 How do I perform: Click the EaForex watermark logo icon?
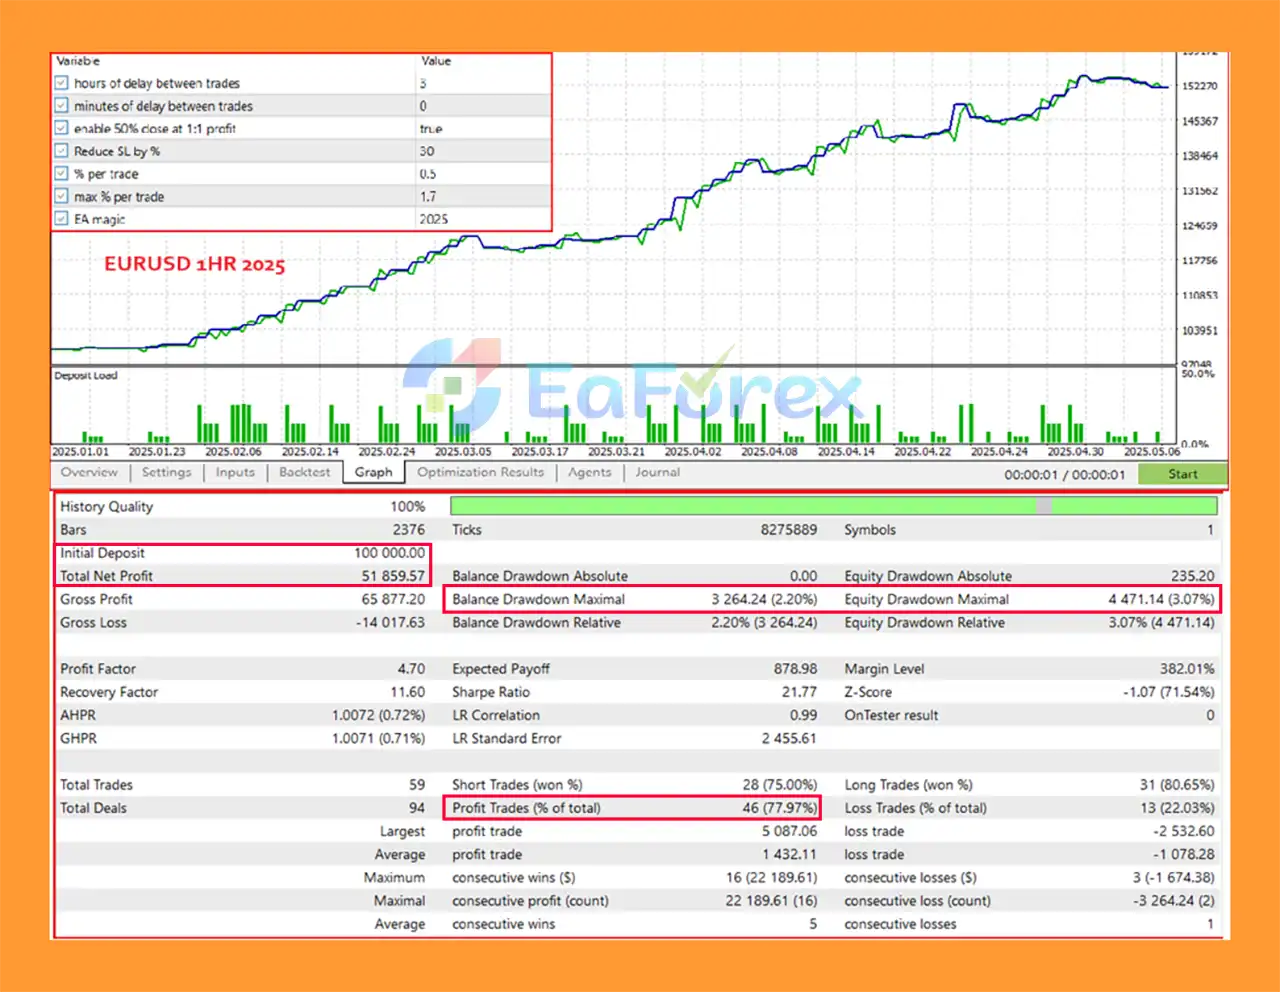tap(453, 385)
